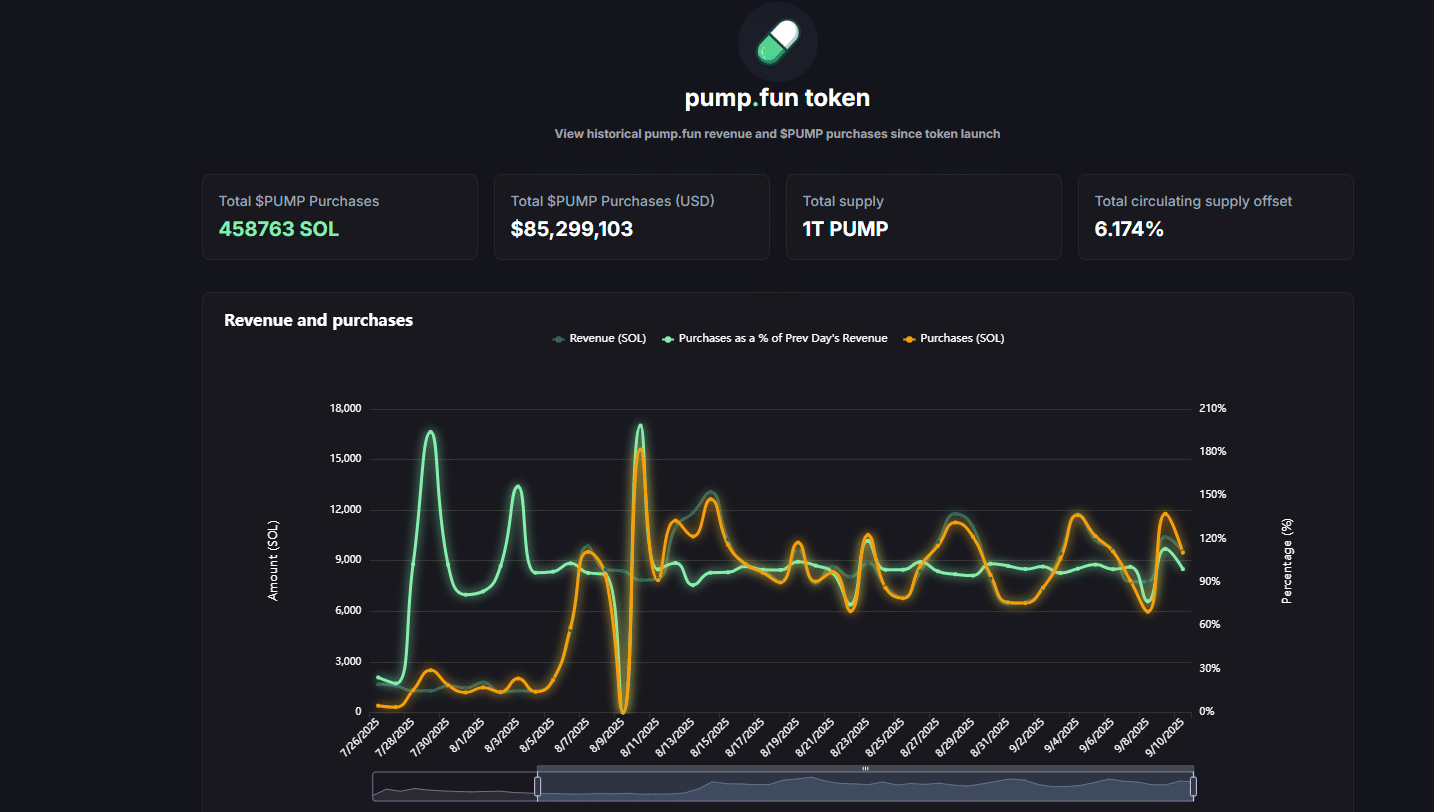Click the 6,000 y-axis label
The image size is (1434, 812).
point(347,610)
